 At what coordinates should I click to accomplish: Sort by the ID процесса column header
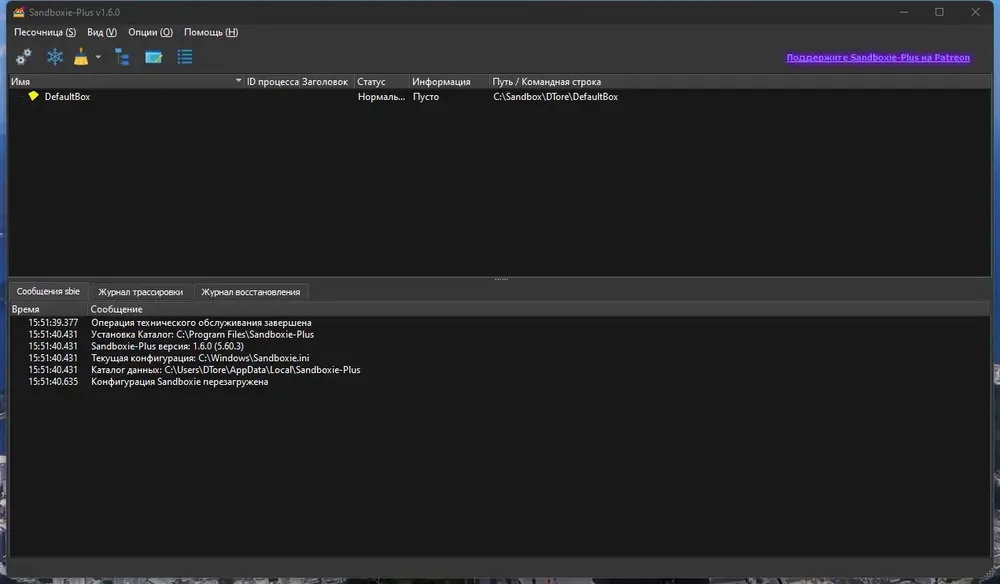tap(272, 82)
